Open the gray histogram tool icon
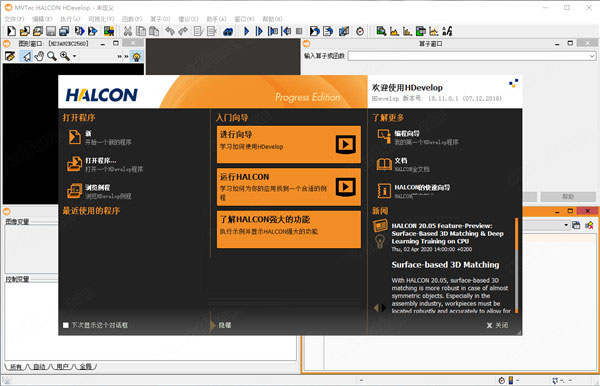600x386 pixels. tap(394, 31)
